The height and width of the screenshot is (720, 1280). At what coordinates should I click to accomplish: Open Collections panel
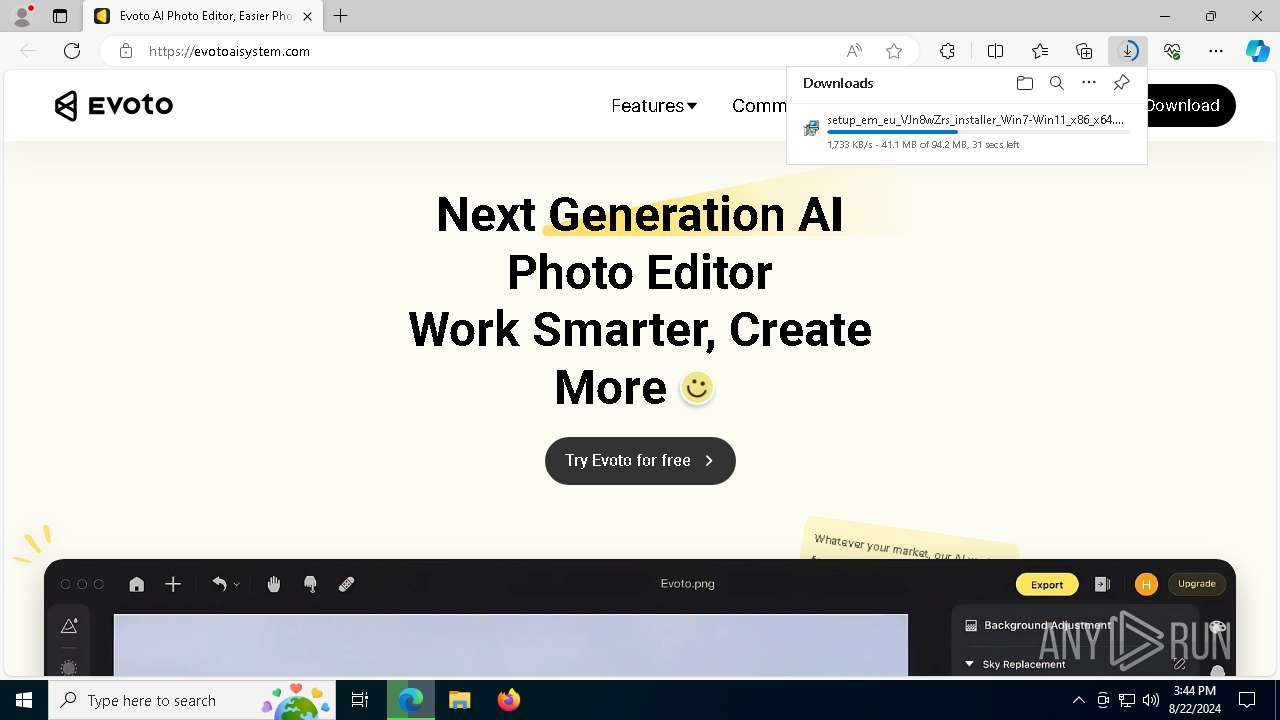(1084, 51)
